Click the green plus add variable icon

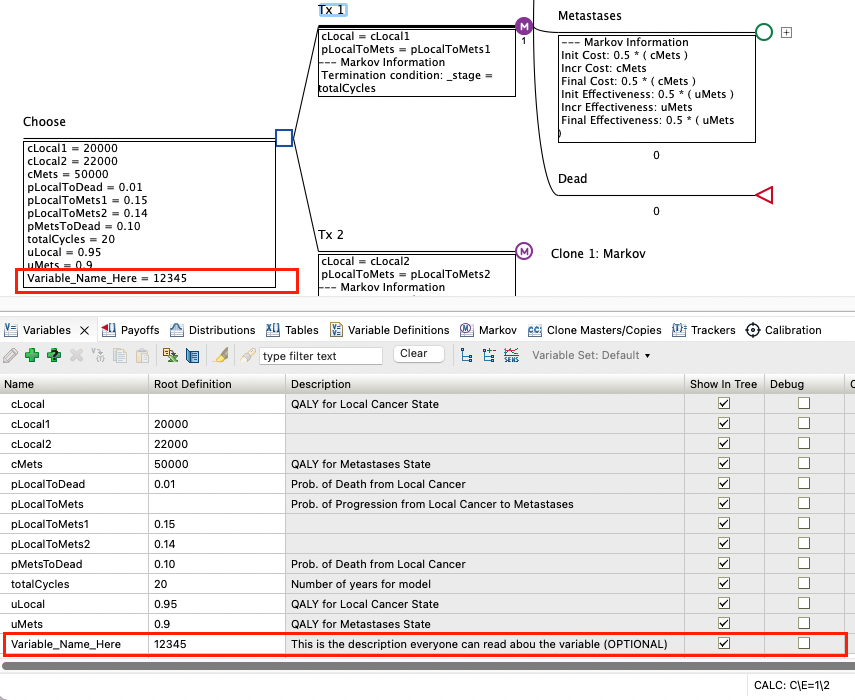[32, 355]
